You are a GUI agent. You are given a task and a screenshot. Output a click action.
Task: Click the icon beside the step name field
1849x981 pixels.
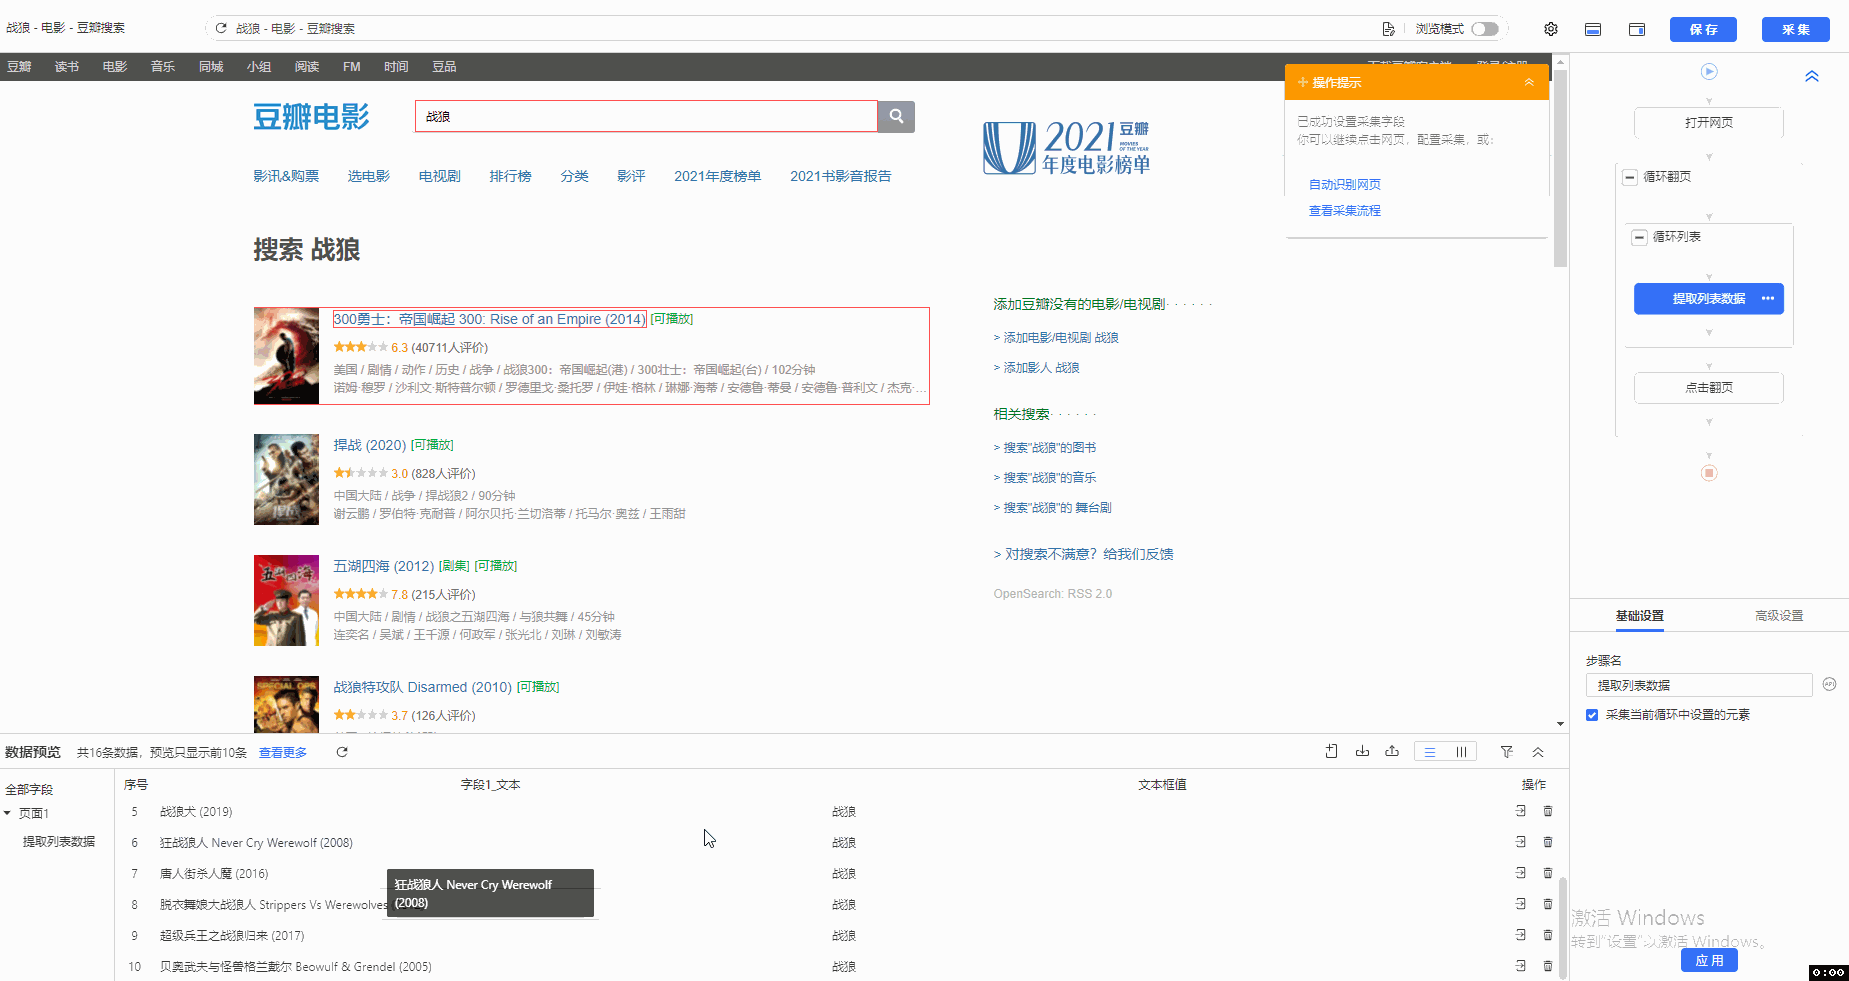pyautogui.click(x=1829, y=684)
